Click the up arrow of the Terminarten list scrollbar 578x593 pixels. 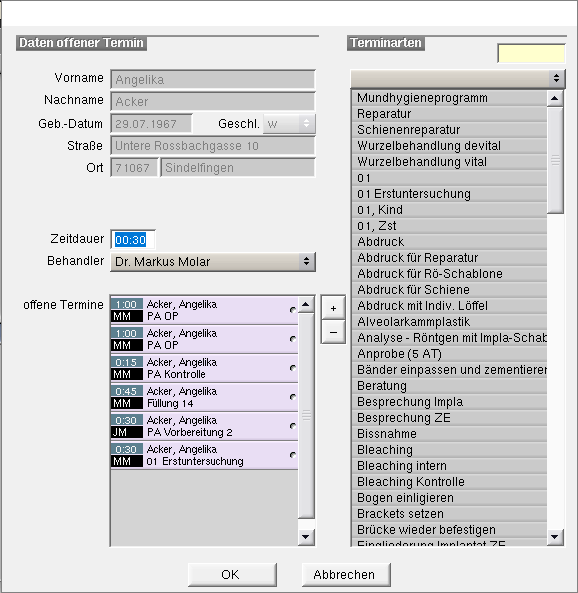[x=555, y=99]
